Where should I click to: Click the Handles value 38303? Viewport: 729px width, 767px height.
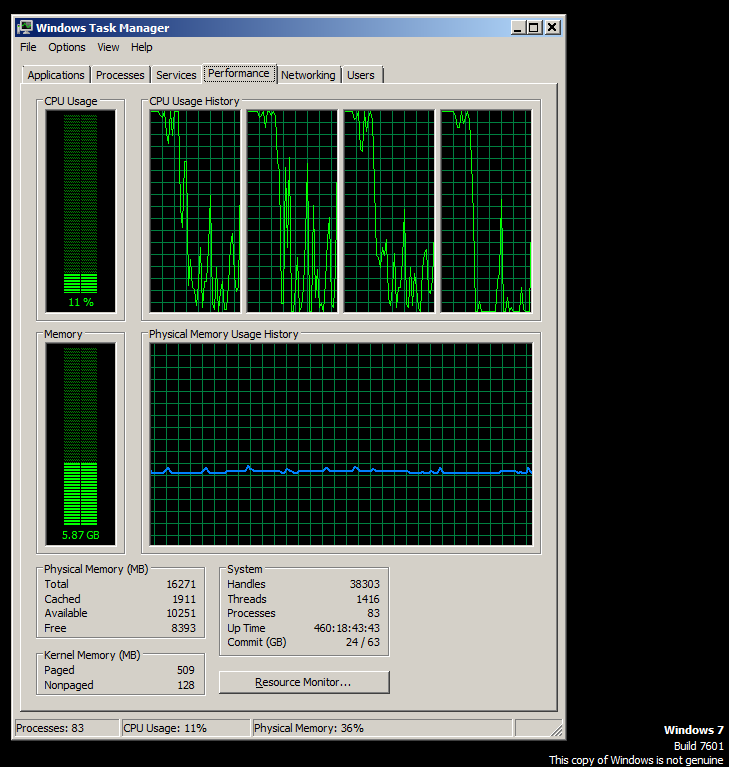(365, 584)
